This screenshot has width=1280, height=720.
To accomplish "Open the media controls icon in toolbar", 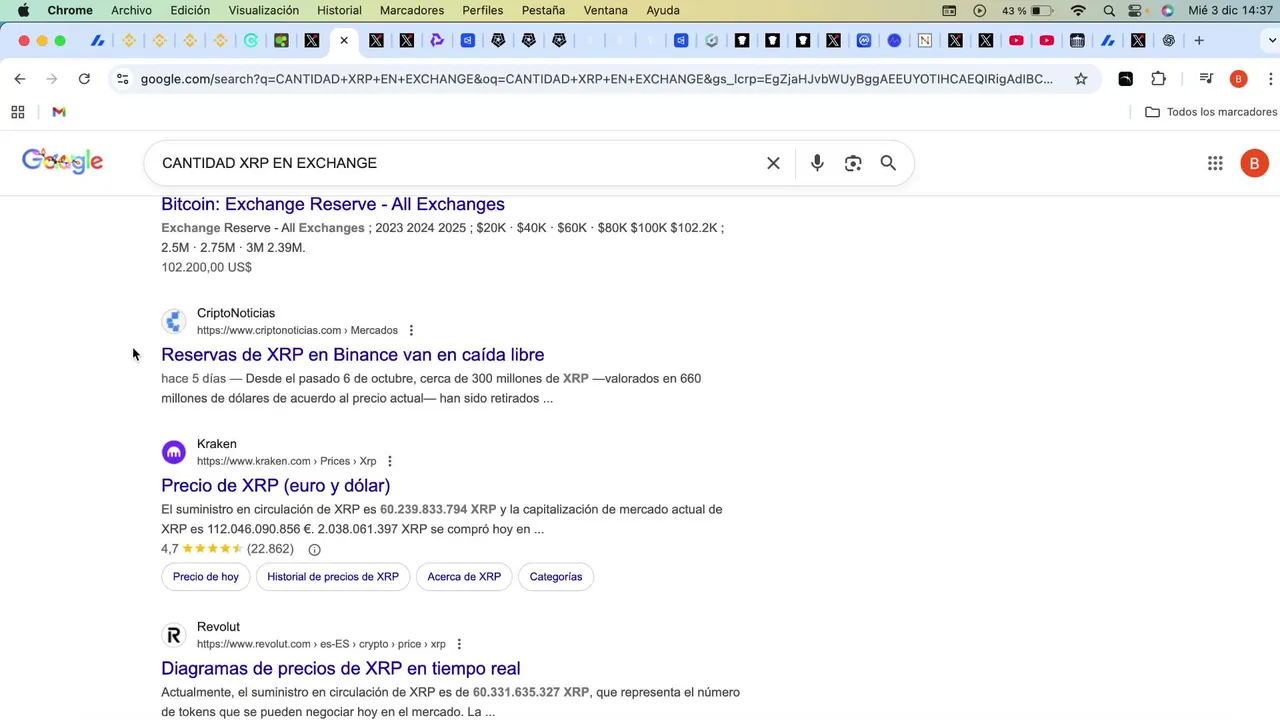I will (1206, 79).
